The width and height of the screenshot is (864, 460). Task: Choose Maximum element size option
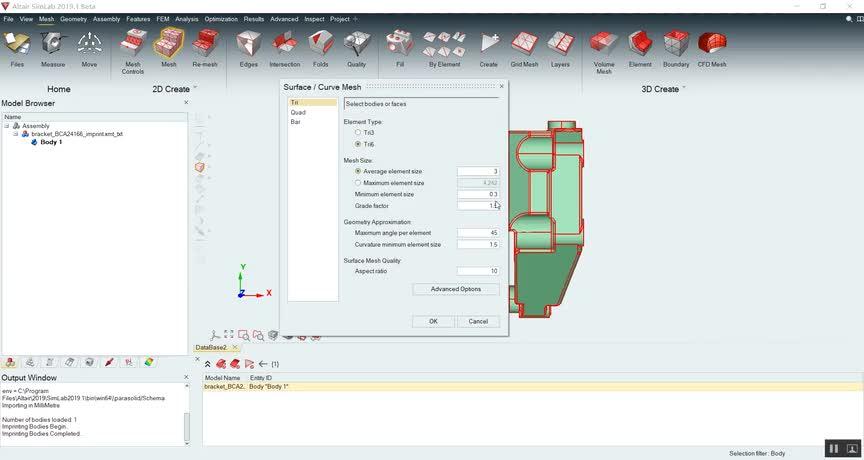click(358, 183)
